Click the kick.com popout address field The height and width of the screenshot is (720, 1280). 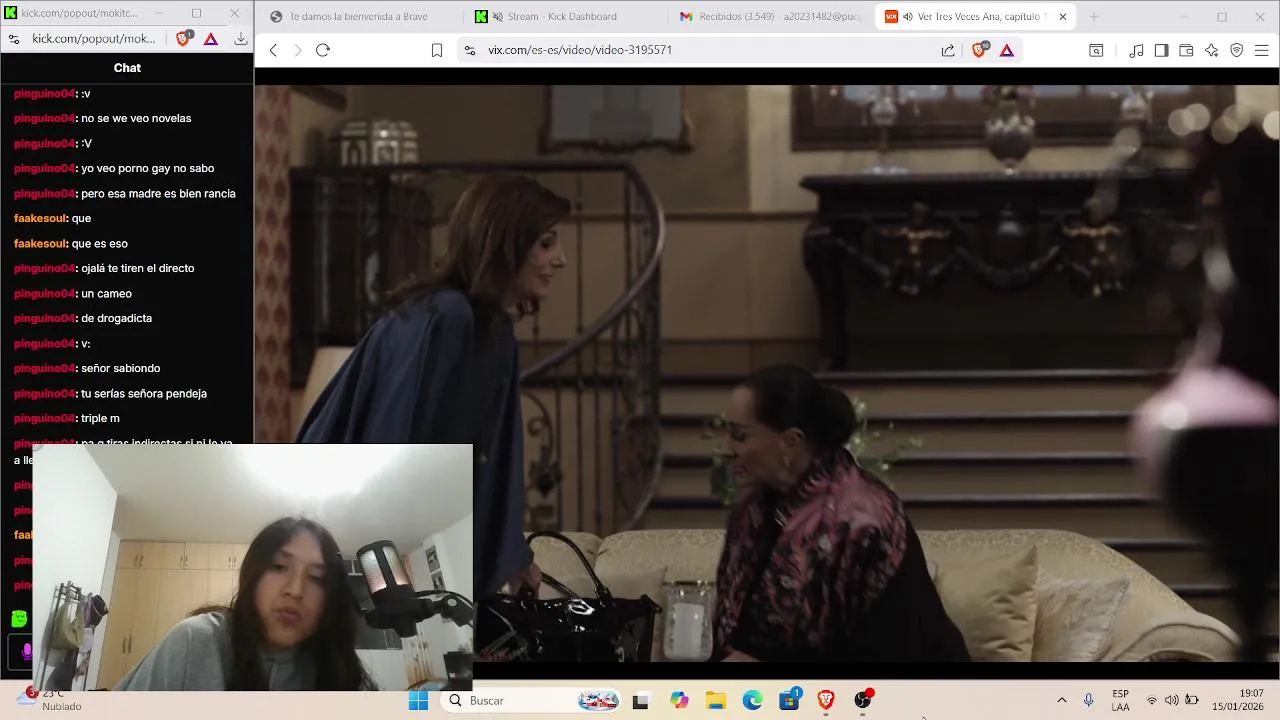pyautogui.click(x=94, y=39)
